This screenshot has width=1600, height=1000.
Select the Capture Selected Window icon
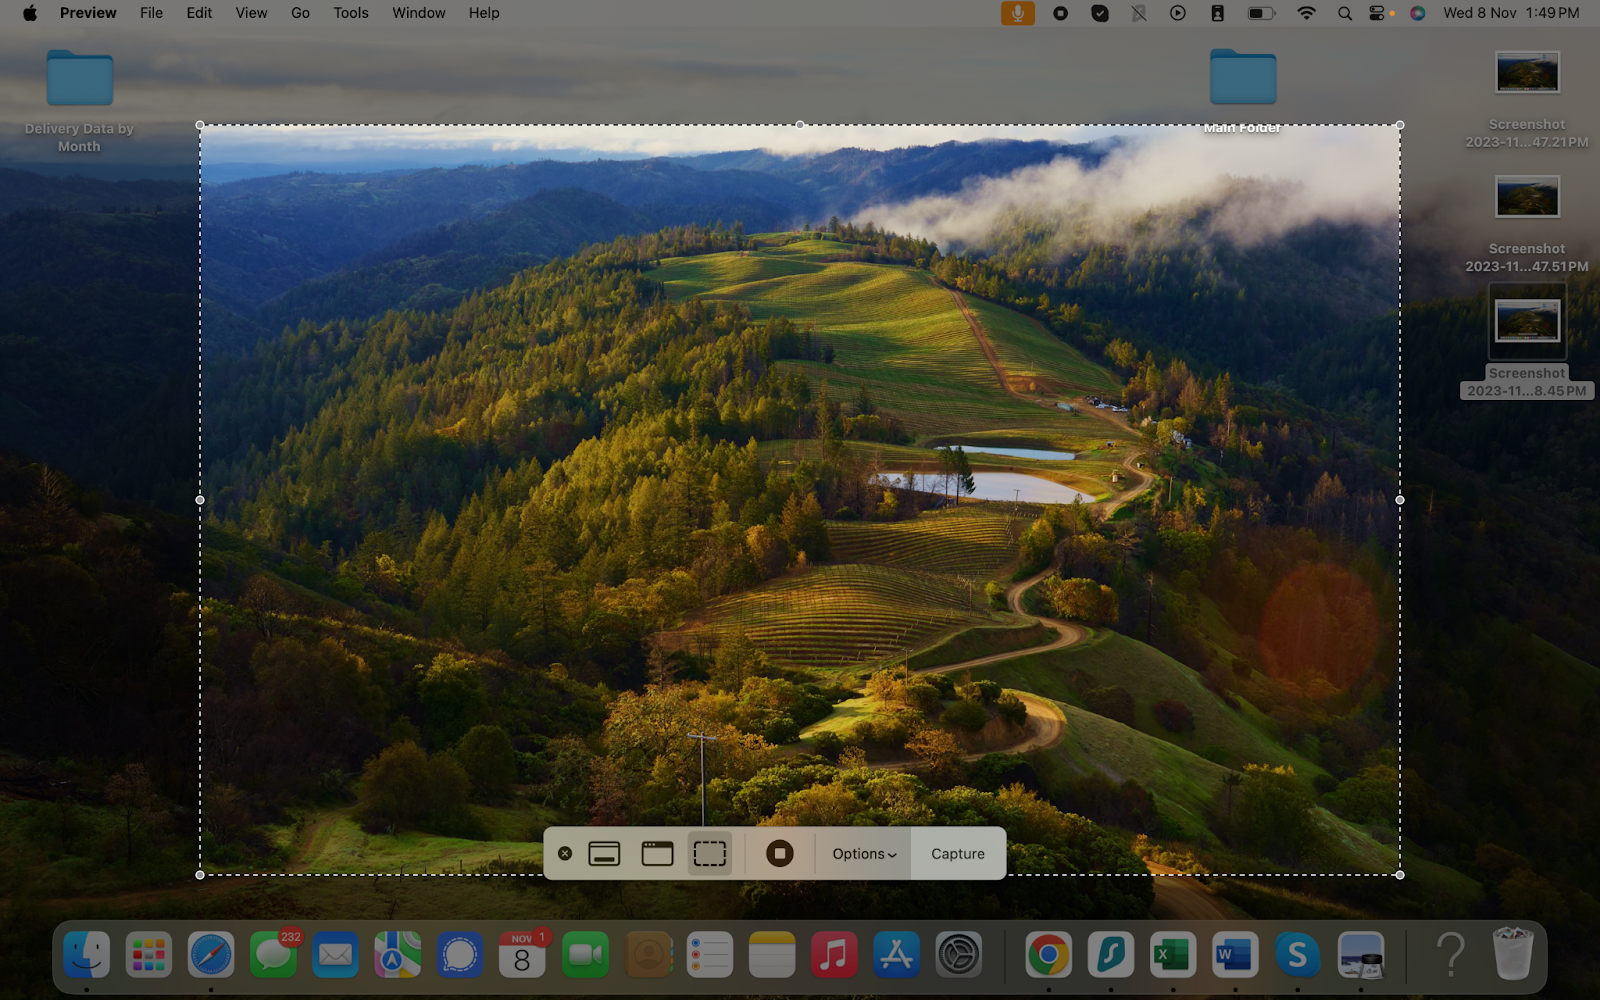657,854
